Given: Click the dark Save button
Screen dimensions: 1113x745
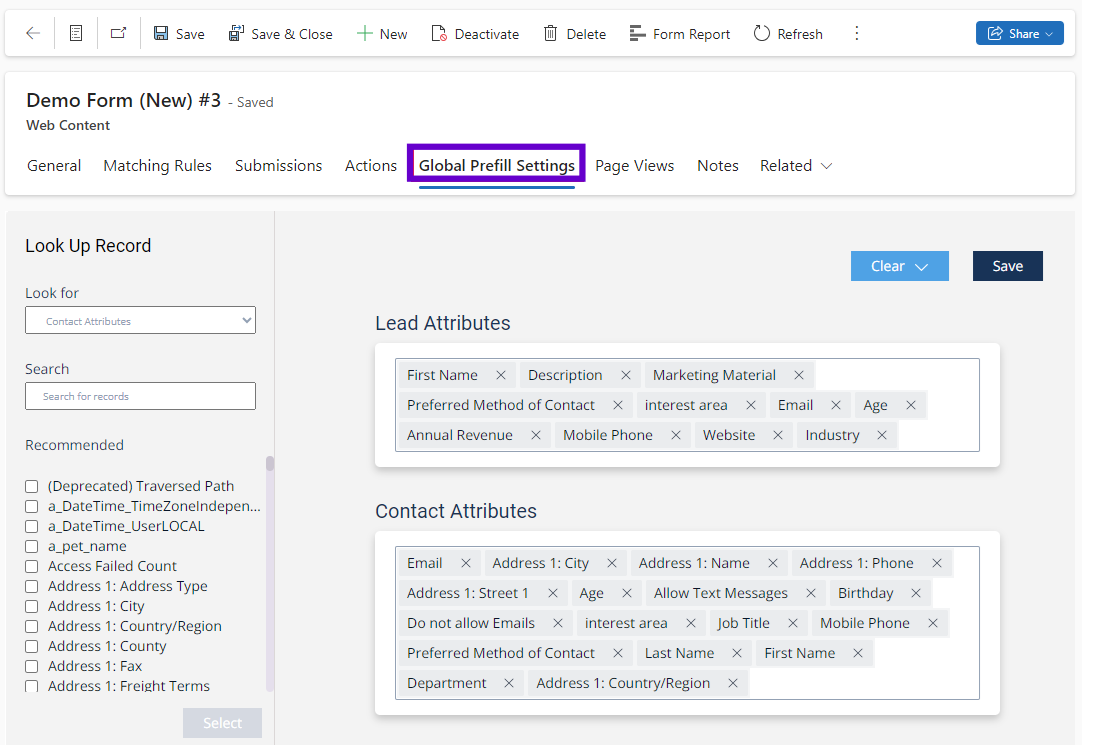Looking at the screenshot, I should (1007, 266).
